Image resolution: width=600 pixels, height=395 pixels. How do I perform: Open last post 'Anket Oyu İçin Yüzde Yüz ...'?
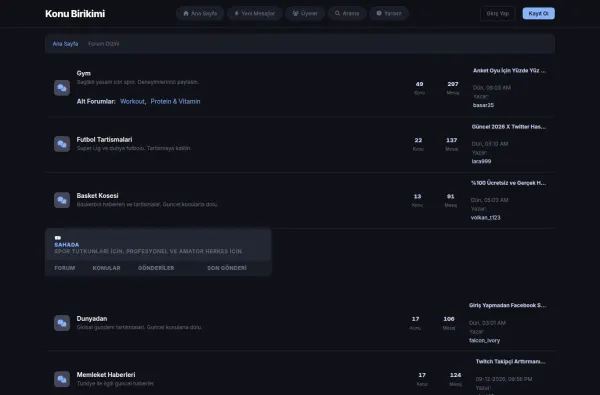[509, 70]
